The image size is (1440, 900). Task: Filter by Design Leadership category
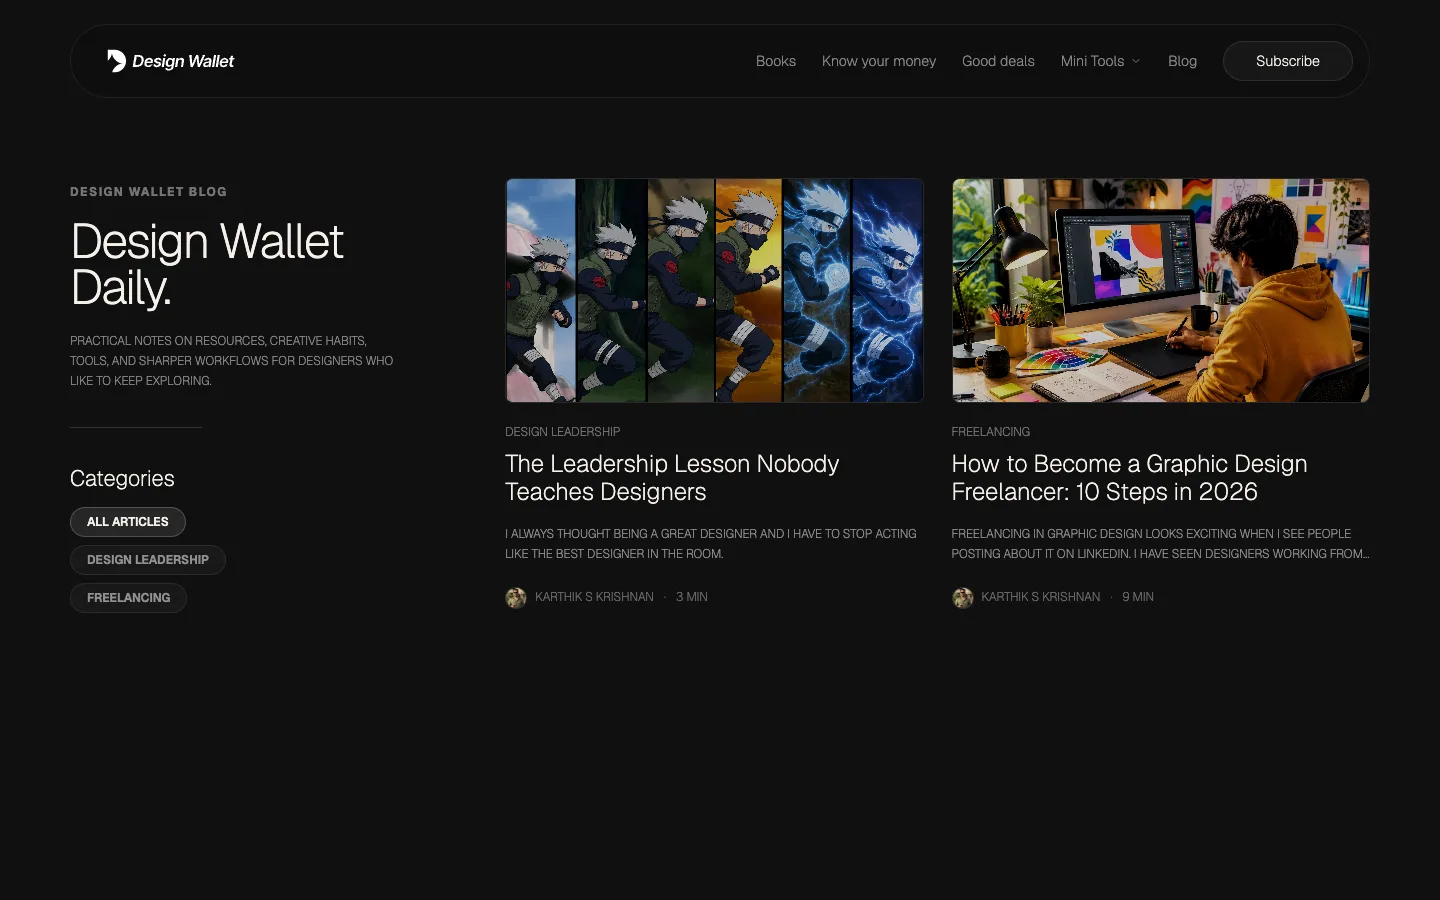[148, 560]
